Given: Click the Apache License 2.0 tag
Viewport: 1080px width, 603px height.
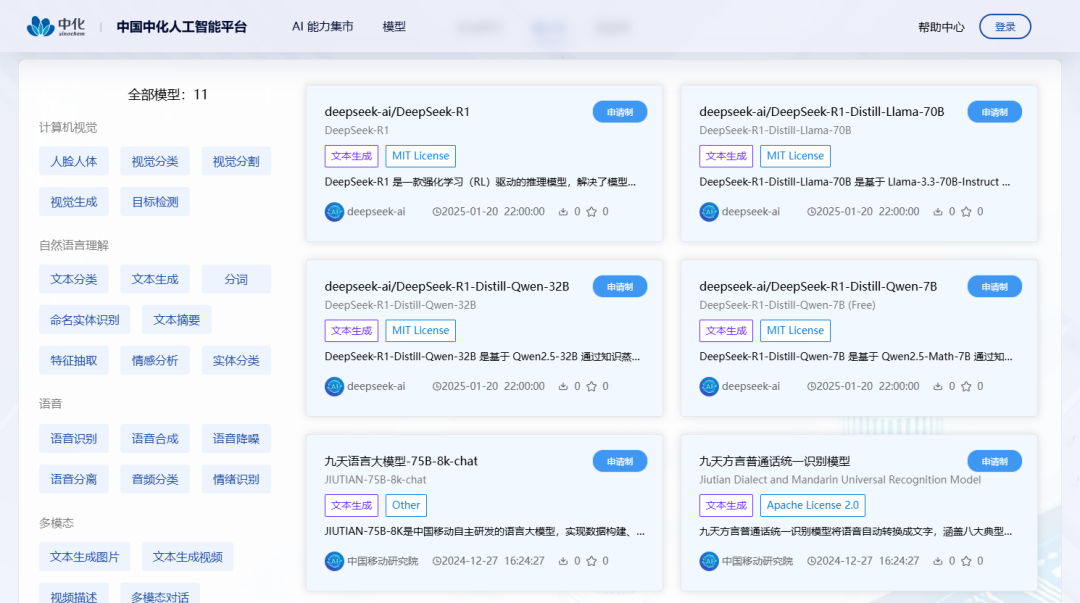Looking at the screenshot, I should (x=812, y=505).
